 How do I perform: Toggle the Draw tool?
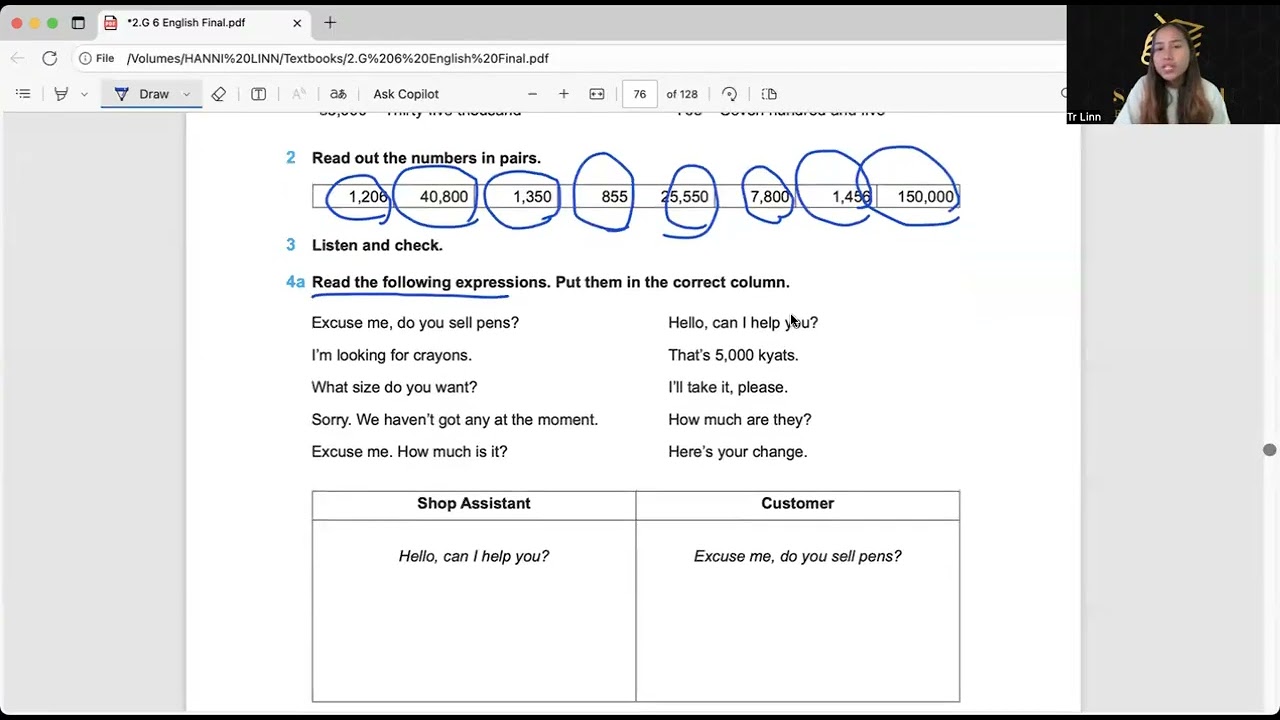coord(142,94)
